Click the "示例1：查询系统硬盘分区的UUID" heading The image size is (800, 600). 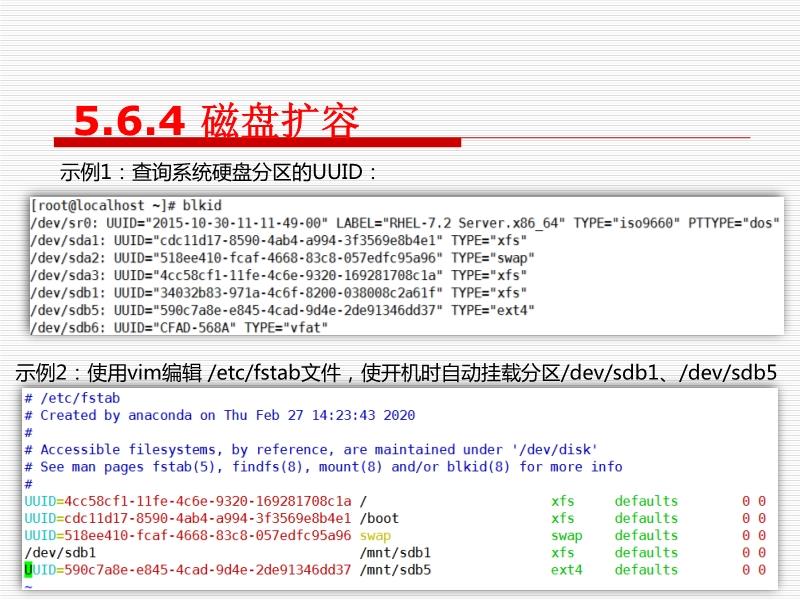218,172
